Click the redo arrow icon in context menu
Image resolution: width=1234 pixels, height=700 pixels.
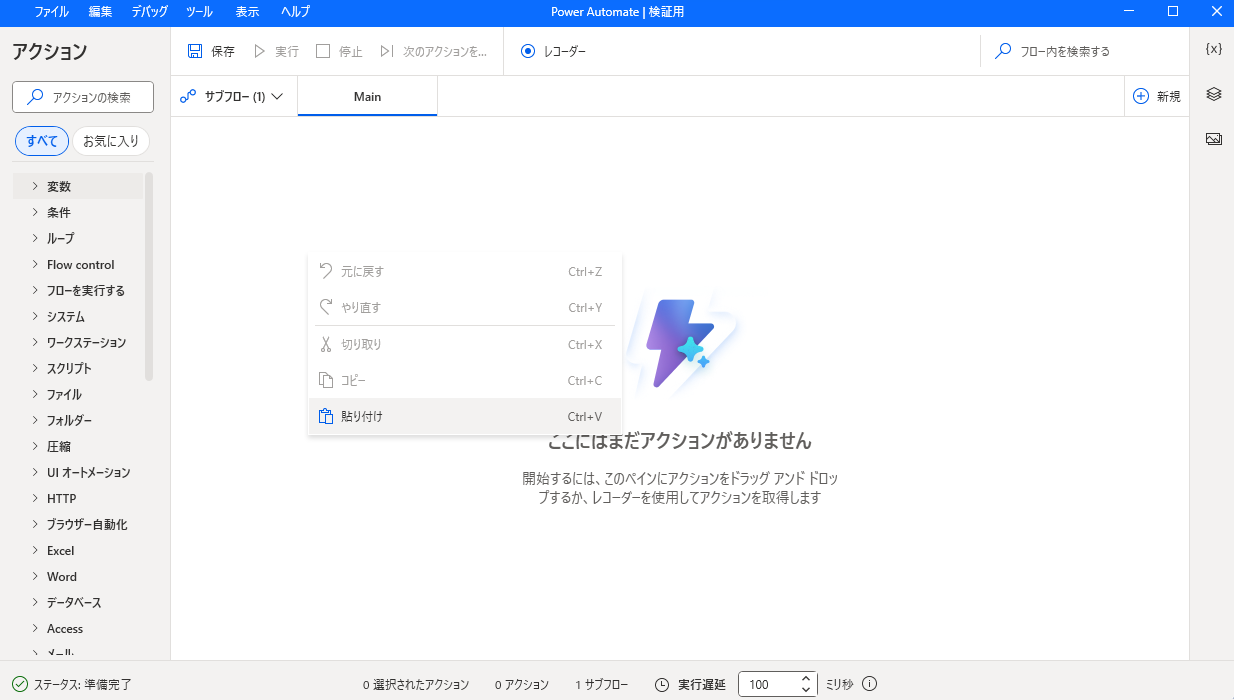[x=325, y=307]
